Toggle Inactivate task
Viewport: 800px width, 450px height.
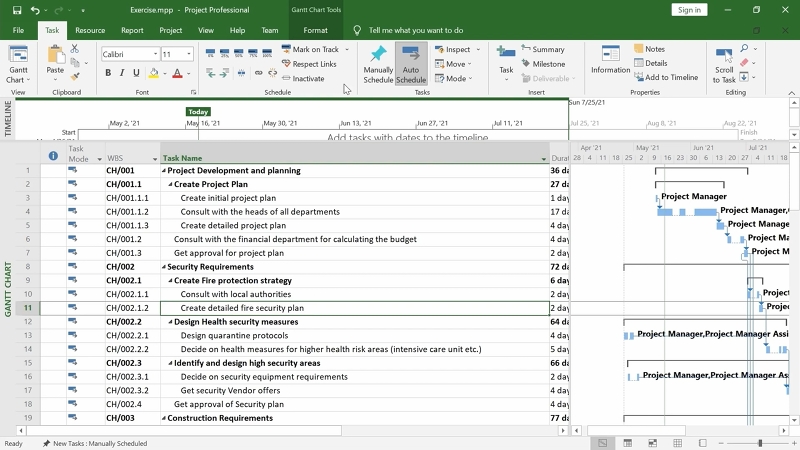tap(303, 79)
